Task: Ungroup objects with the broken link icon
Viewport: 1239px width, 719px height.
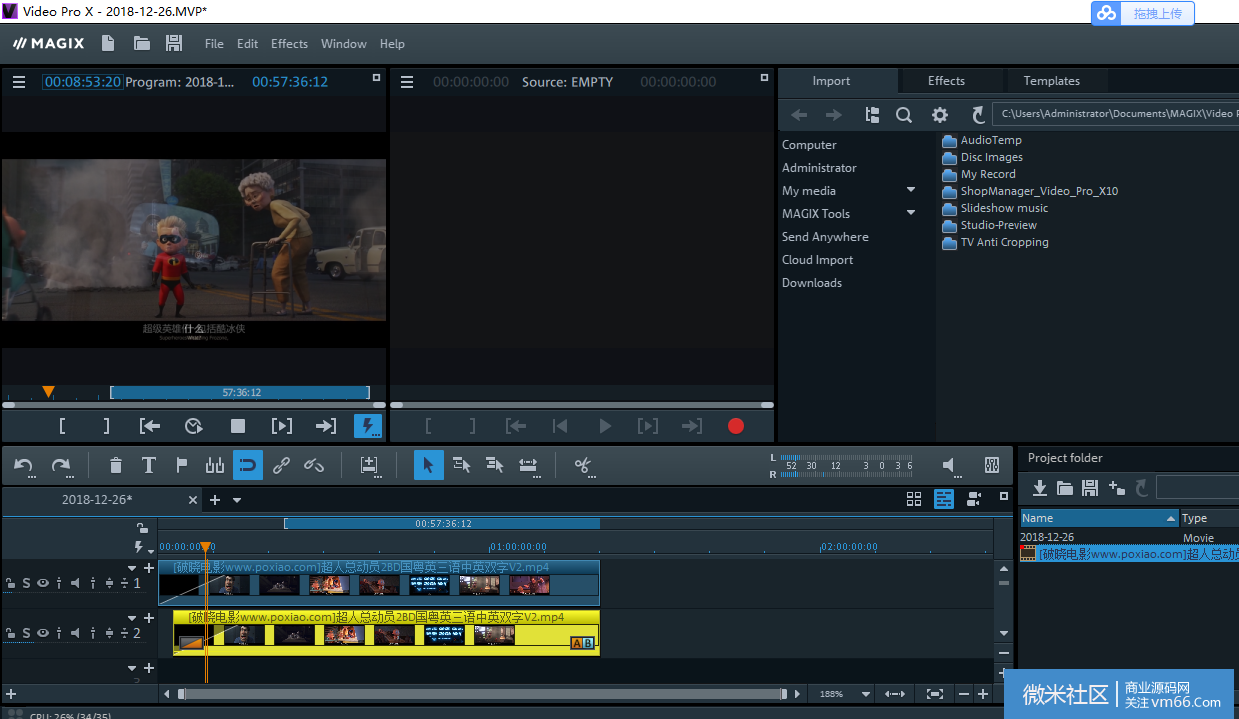Action: tap(314, 465)
